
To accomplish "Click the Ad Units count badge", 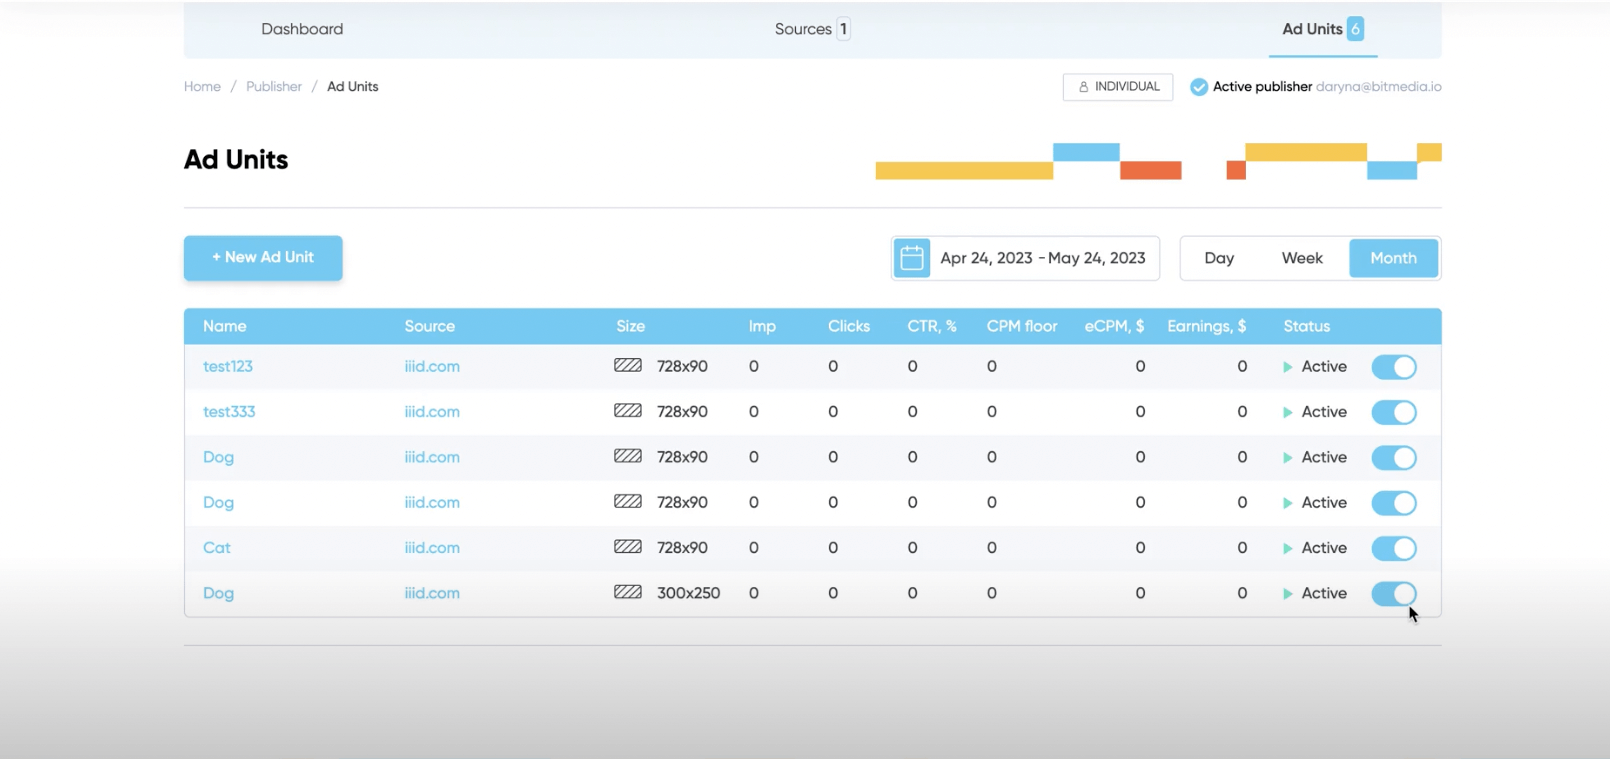I will [1355, 29].
